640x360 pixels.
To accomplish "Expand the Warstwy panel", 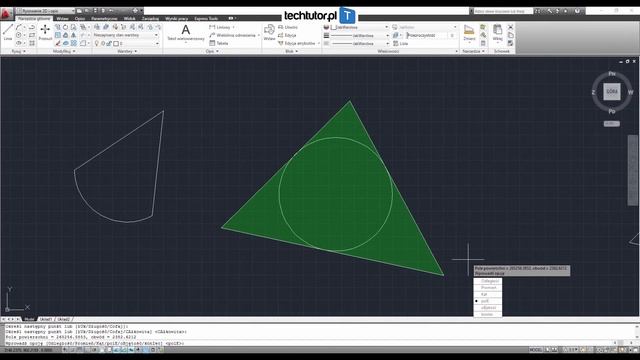I will 127,51.
